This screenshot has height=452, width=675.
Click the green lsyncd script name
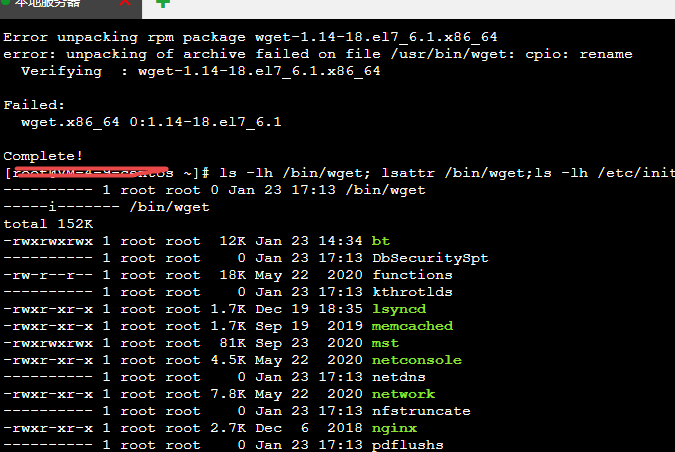coord(399,309)
